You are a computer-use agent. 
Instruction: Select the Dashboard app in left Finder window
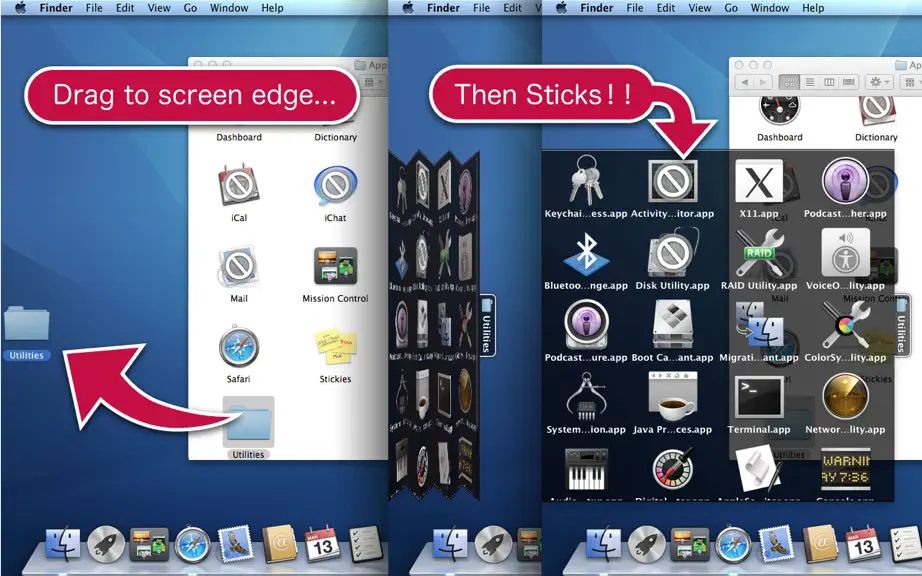239,137
